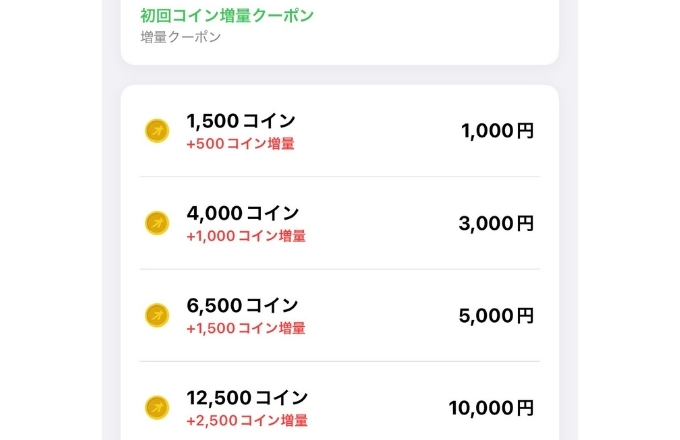The width and height of the screenshot is (680, 440).
Task: Click the +500コイン増量 bonus label
Action: tap(241, 143)
